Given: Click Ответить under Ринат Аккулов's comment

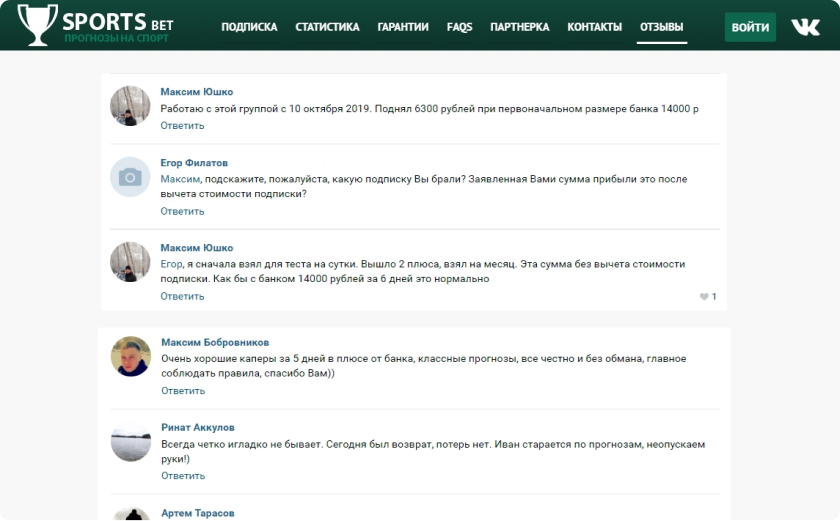Looking at the screenshot, I should [x=183, y=476].
